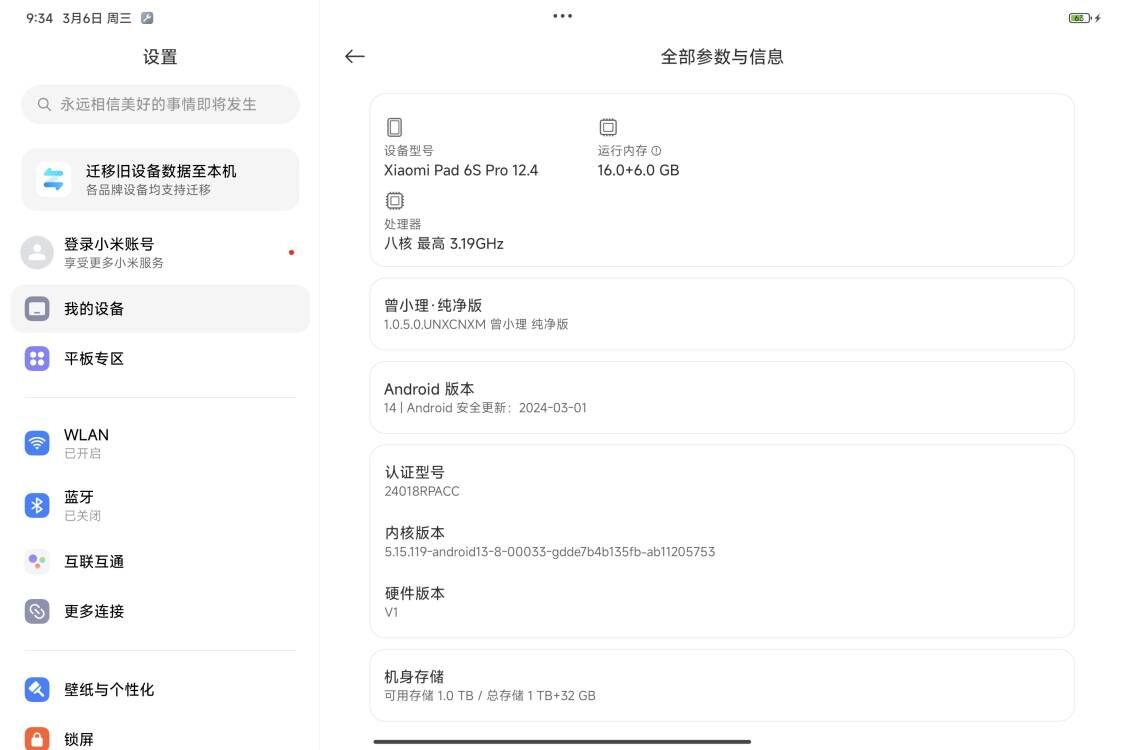Tap the bottom navigation gesture bar

[x=562, y=741]
